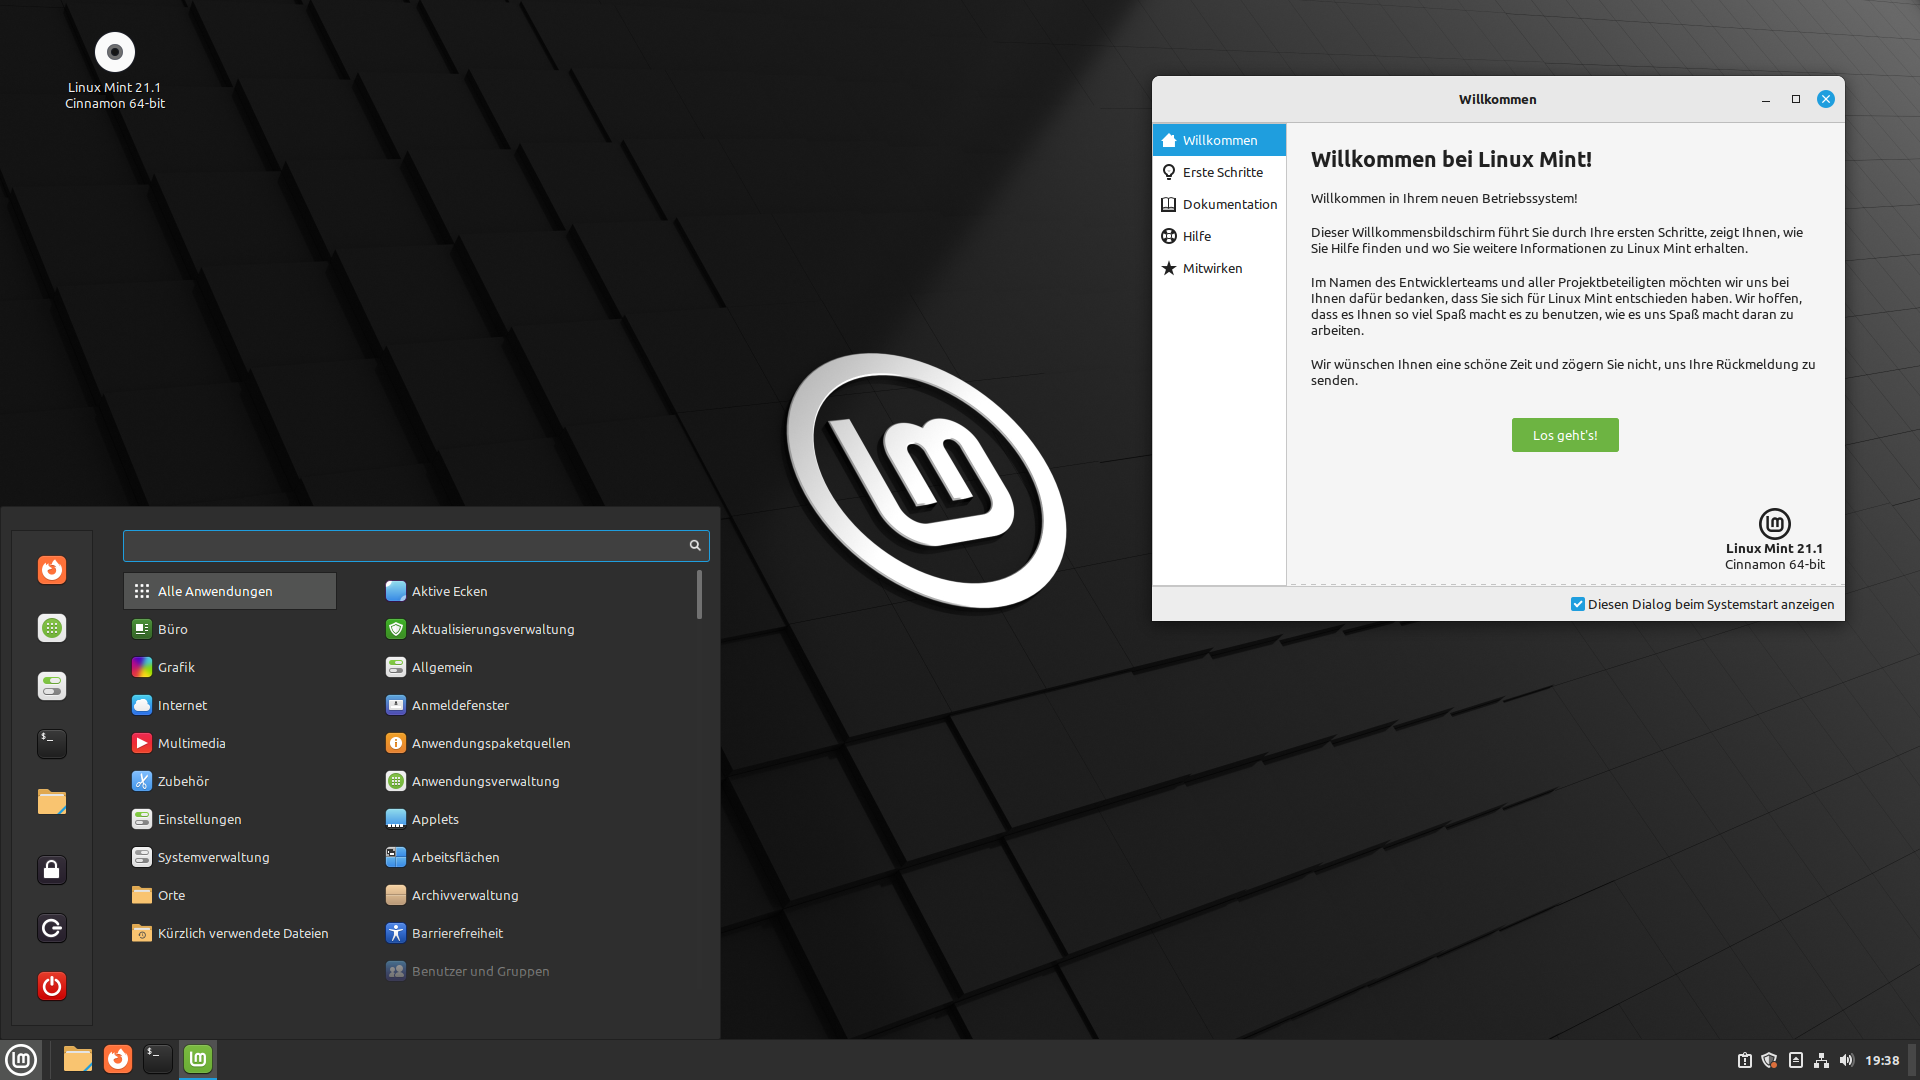1920x1080 pixels.
Task: Select Erste Schritte in the welcome sidebar
Action: (1222, 172)
